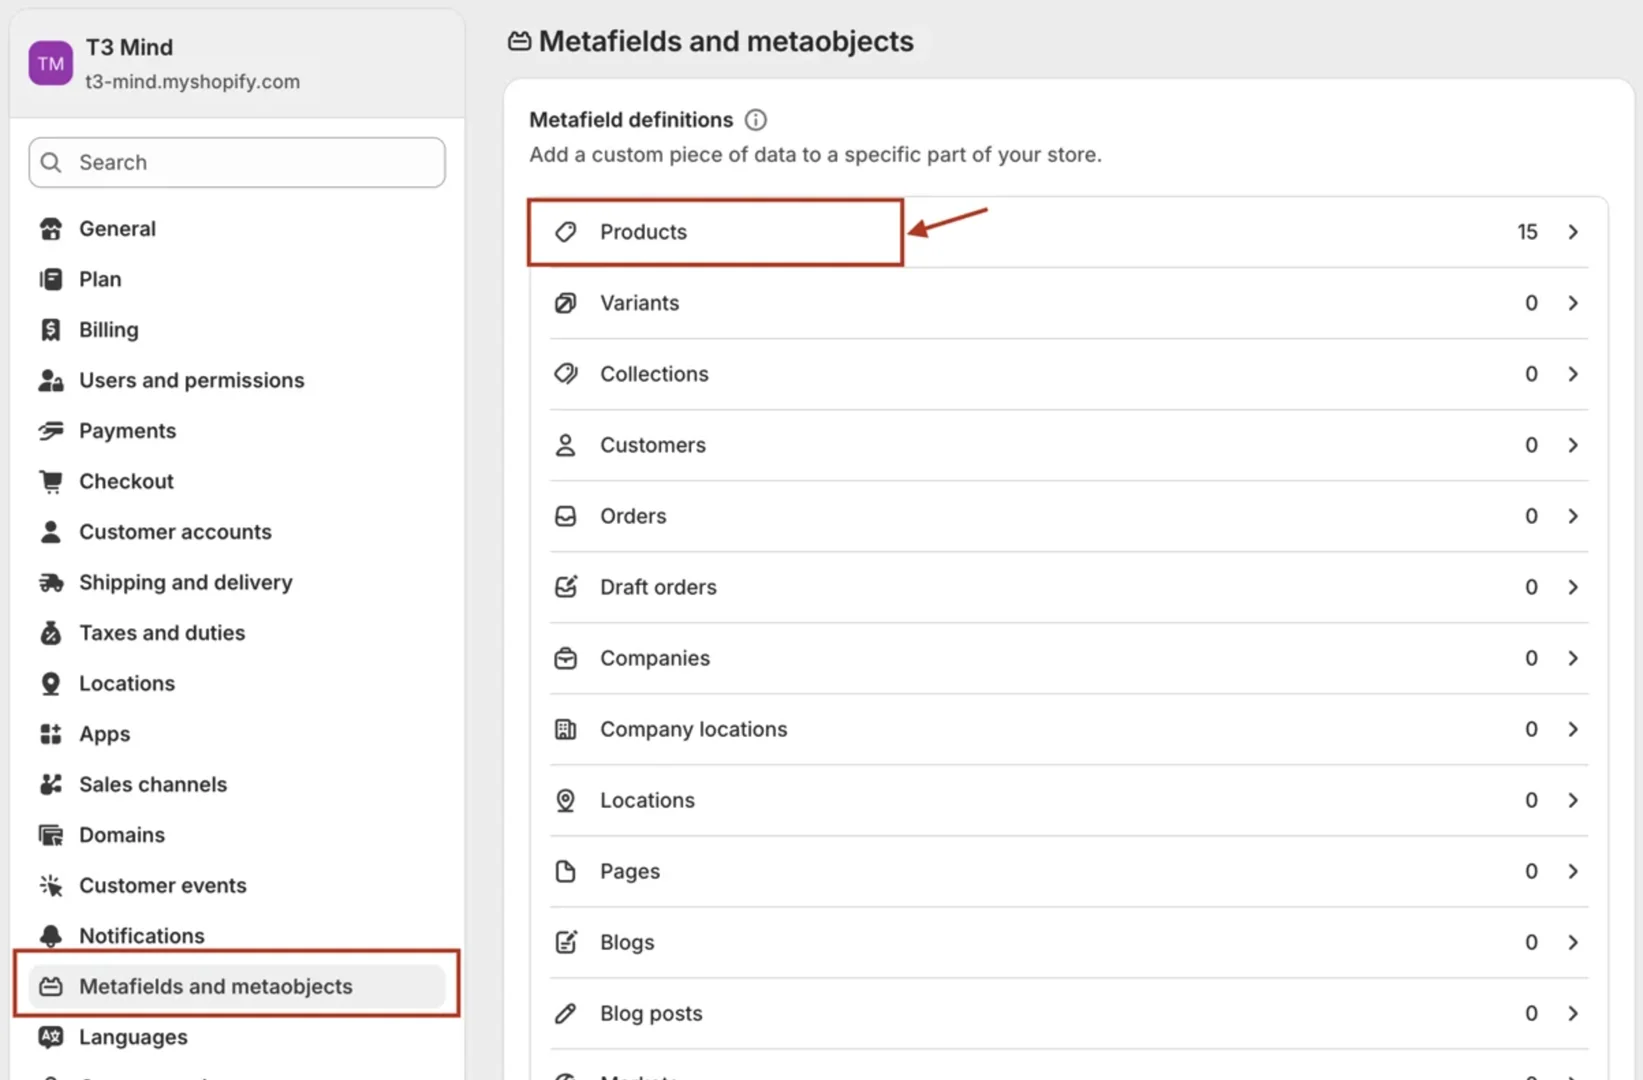Click the Languages translate icon

(51, 1037)
